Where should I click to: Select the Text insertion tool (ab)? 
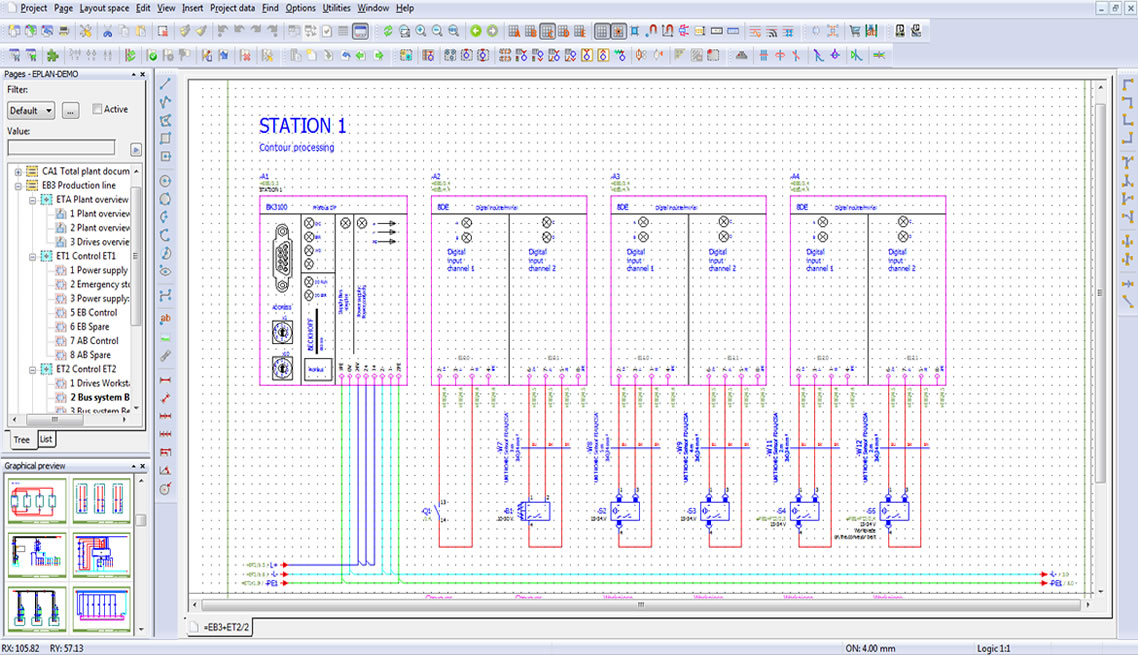[x=165, y=319]
